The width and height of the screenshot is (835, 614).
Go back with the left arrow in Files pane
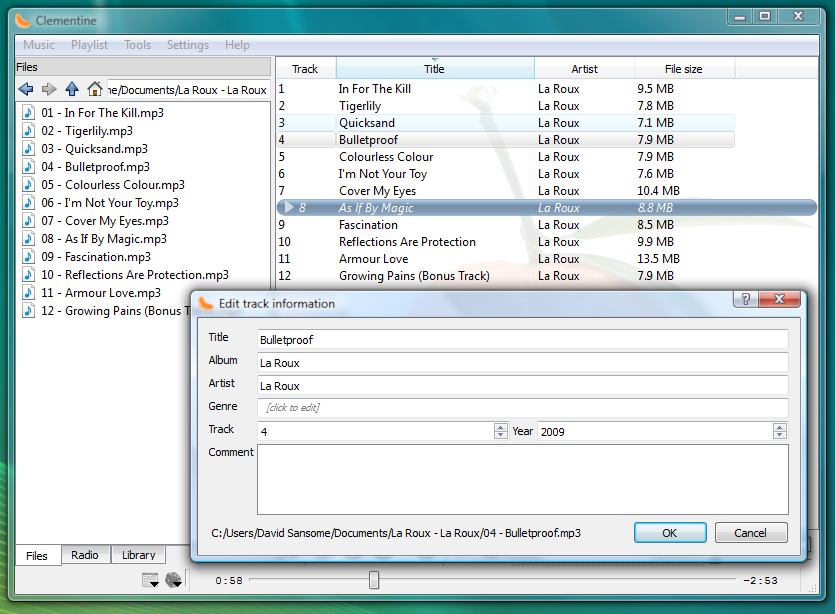pyautogui.click(x=26, y=89)
